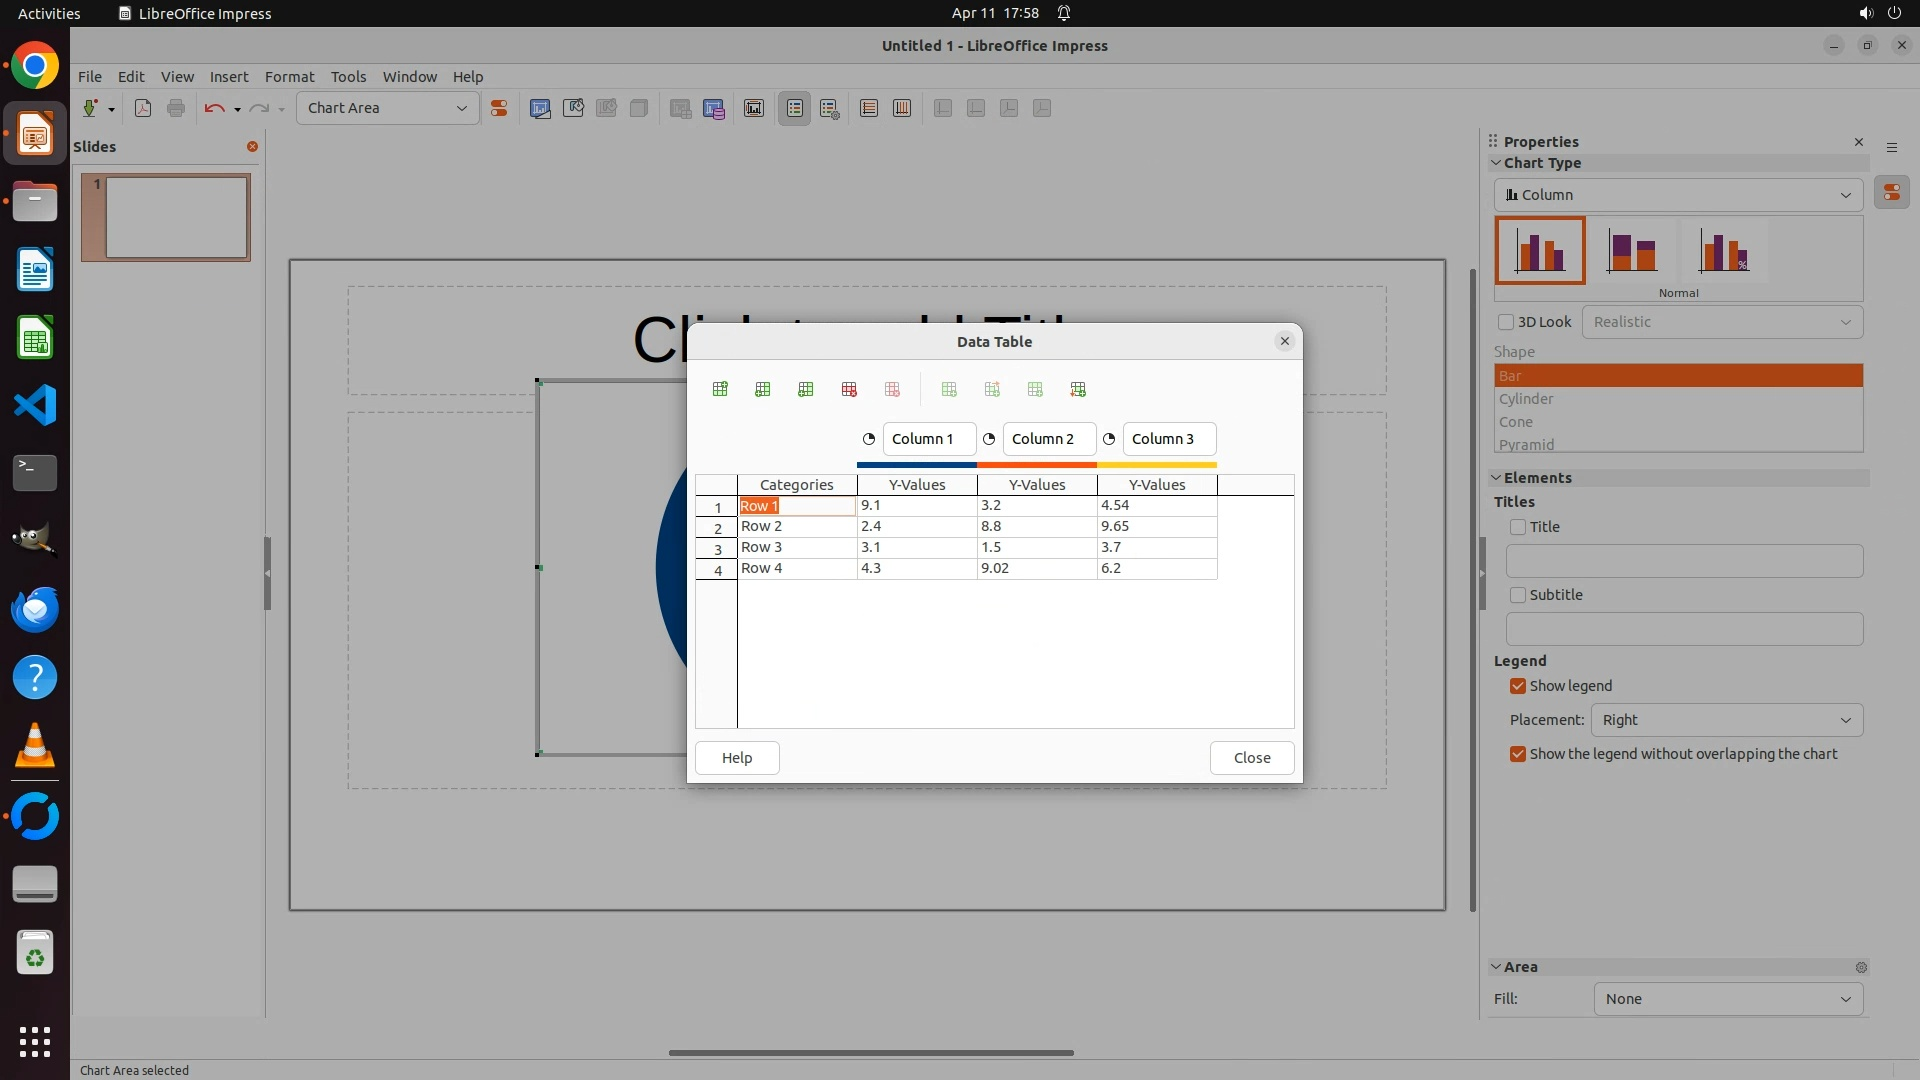The image size is (1920, 1080).
Task: Collapse the Elements section expander
Action: [1497, 478]
